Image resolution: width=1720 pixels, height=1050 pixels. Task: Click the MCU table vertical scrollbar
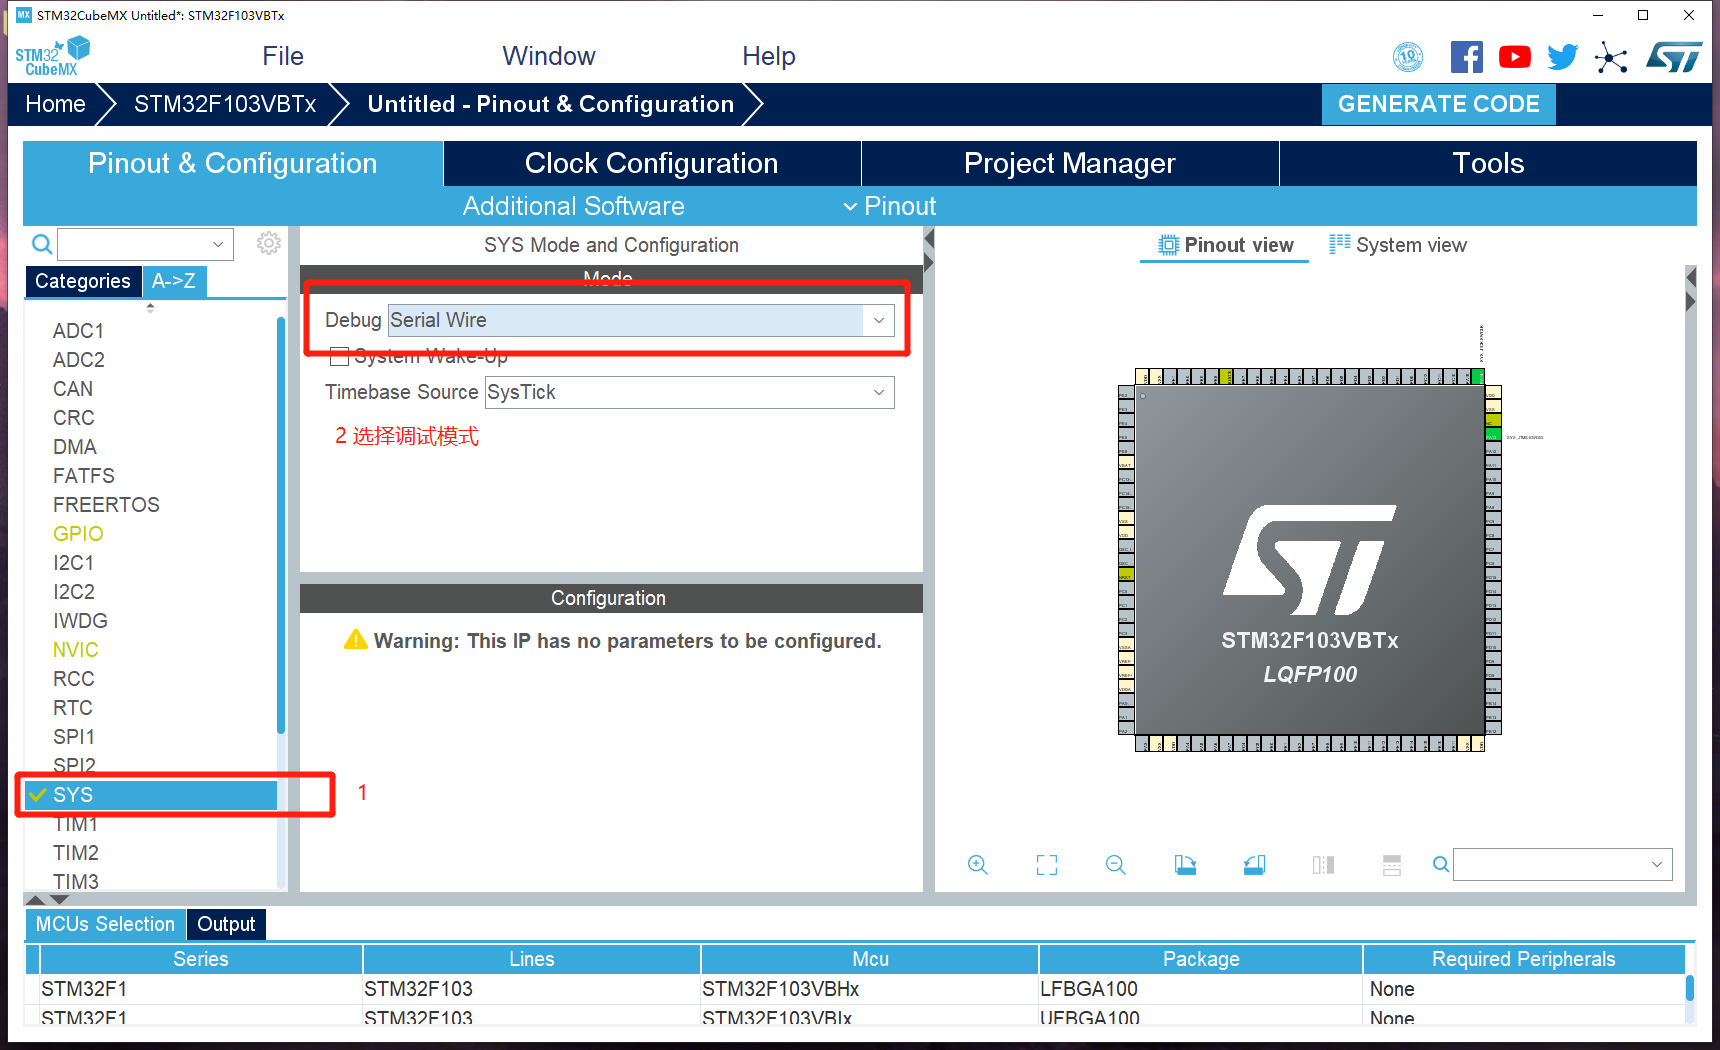(1690, 988)
